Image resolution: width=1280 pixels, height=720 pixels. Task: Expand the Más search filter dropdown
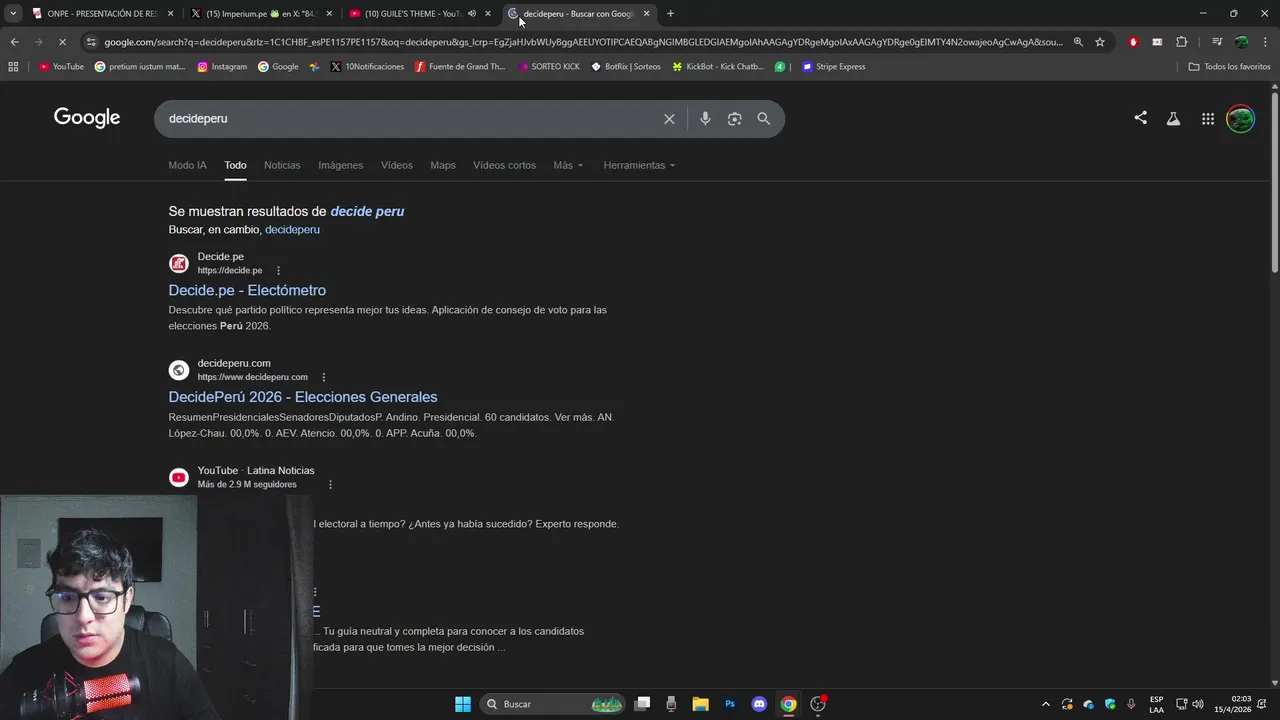pyautogui.click(x=568, y=165)
